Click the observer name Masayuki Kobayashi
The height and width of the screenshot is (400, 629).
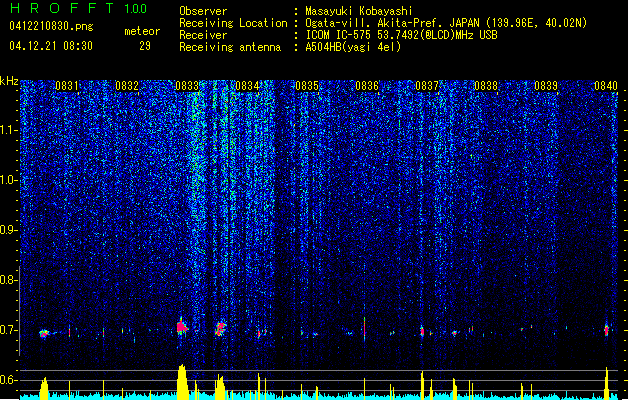(359, 11)
